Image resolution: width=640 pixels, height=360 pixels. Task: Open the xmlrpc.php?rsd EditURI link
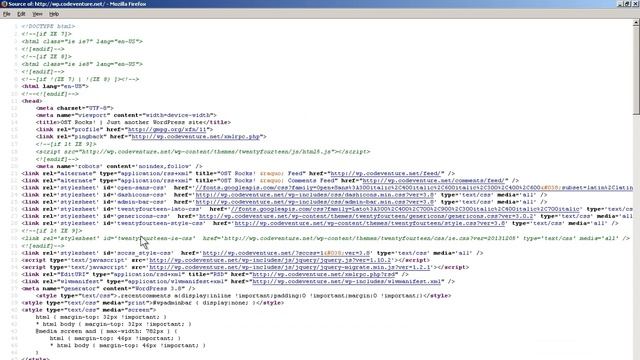325,275
